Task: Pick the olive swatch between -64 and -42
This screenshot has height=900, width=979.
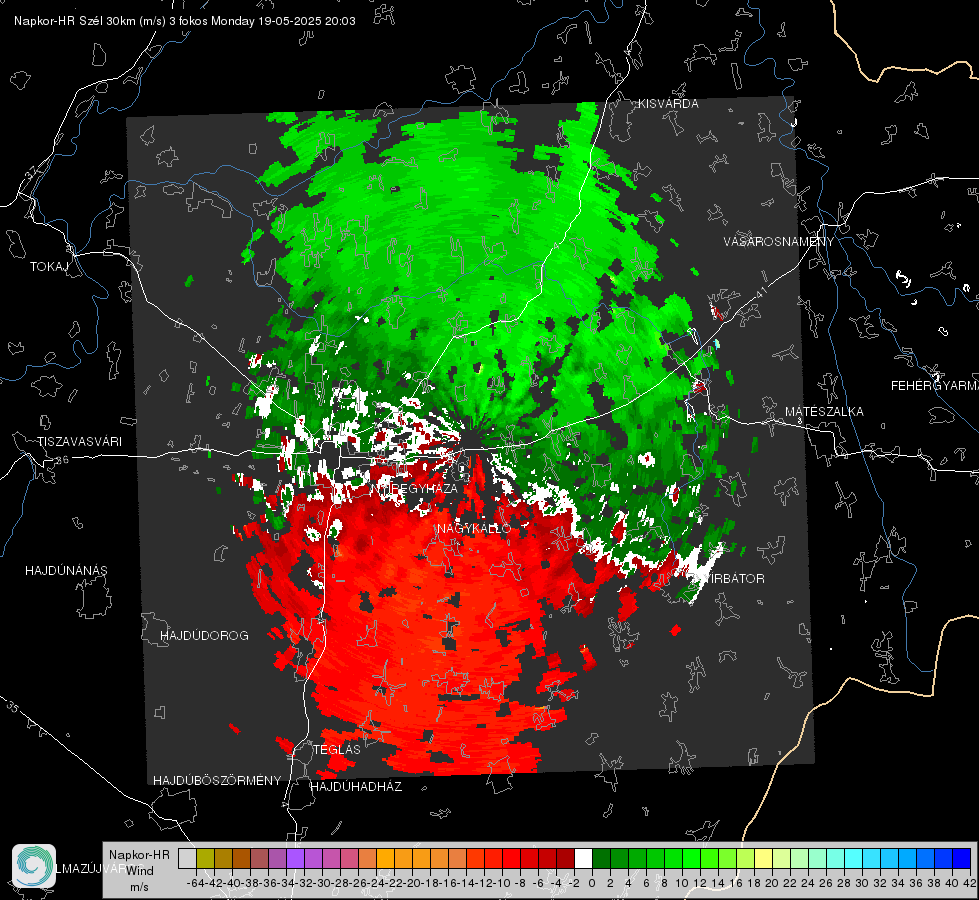Action: pyautogui.click(x=205, y=858)
